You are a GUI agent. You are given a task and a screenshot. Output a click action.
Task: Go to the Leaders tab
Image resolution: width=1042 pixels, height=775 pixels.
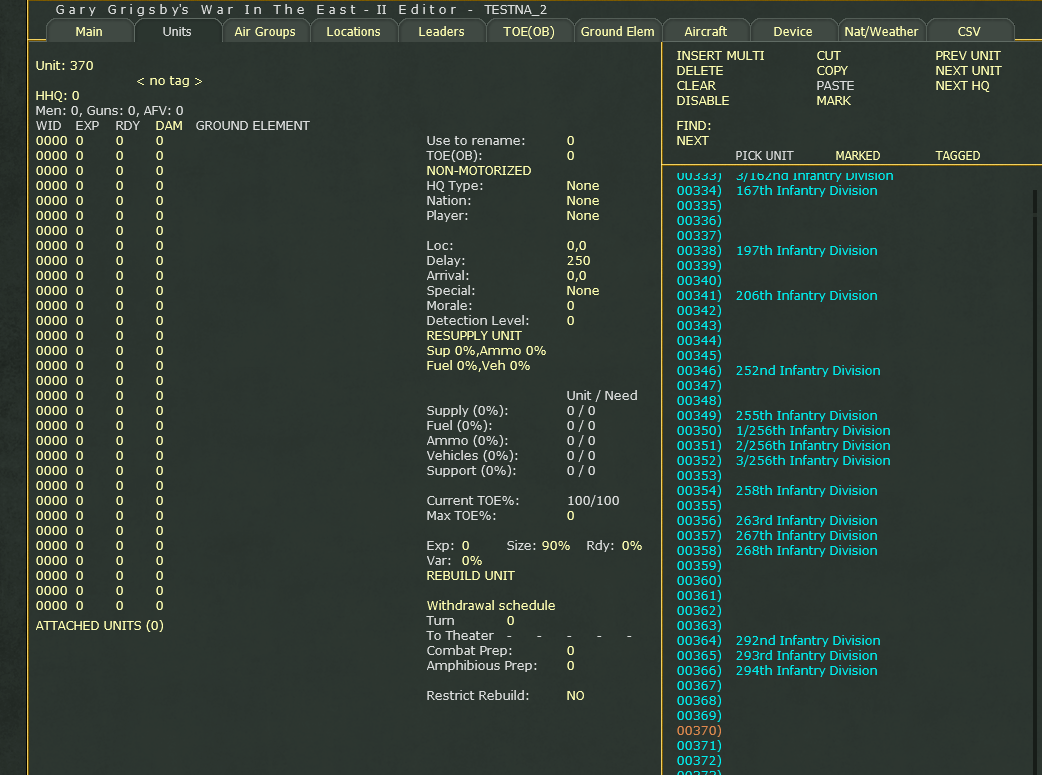(x=441, y=31)
